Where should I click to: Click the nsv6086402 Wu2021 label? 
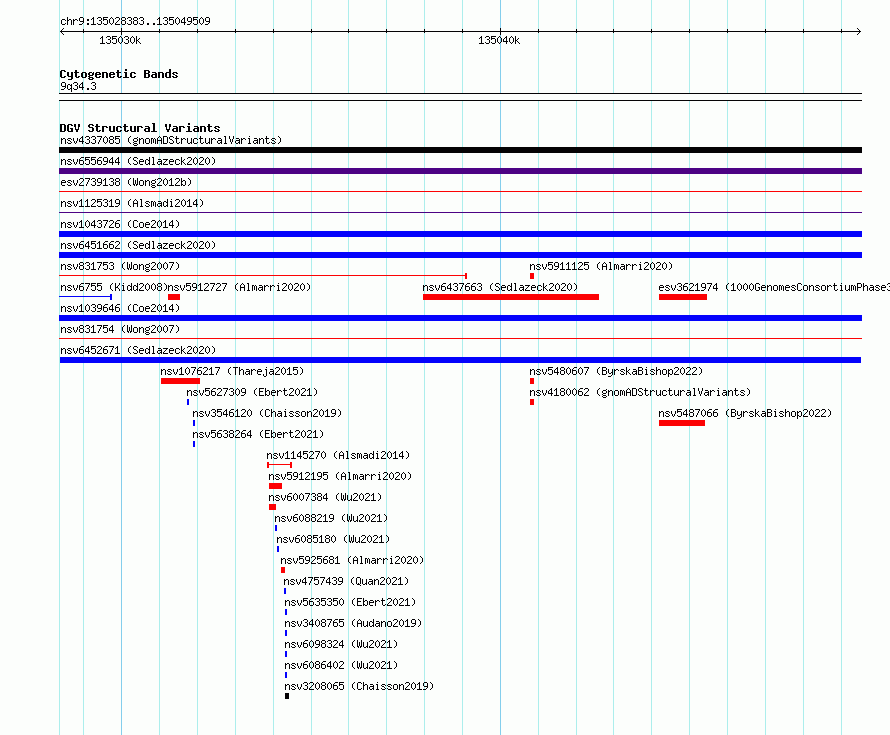(x=341, y=665)
